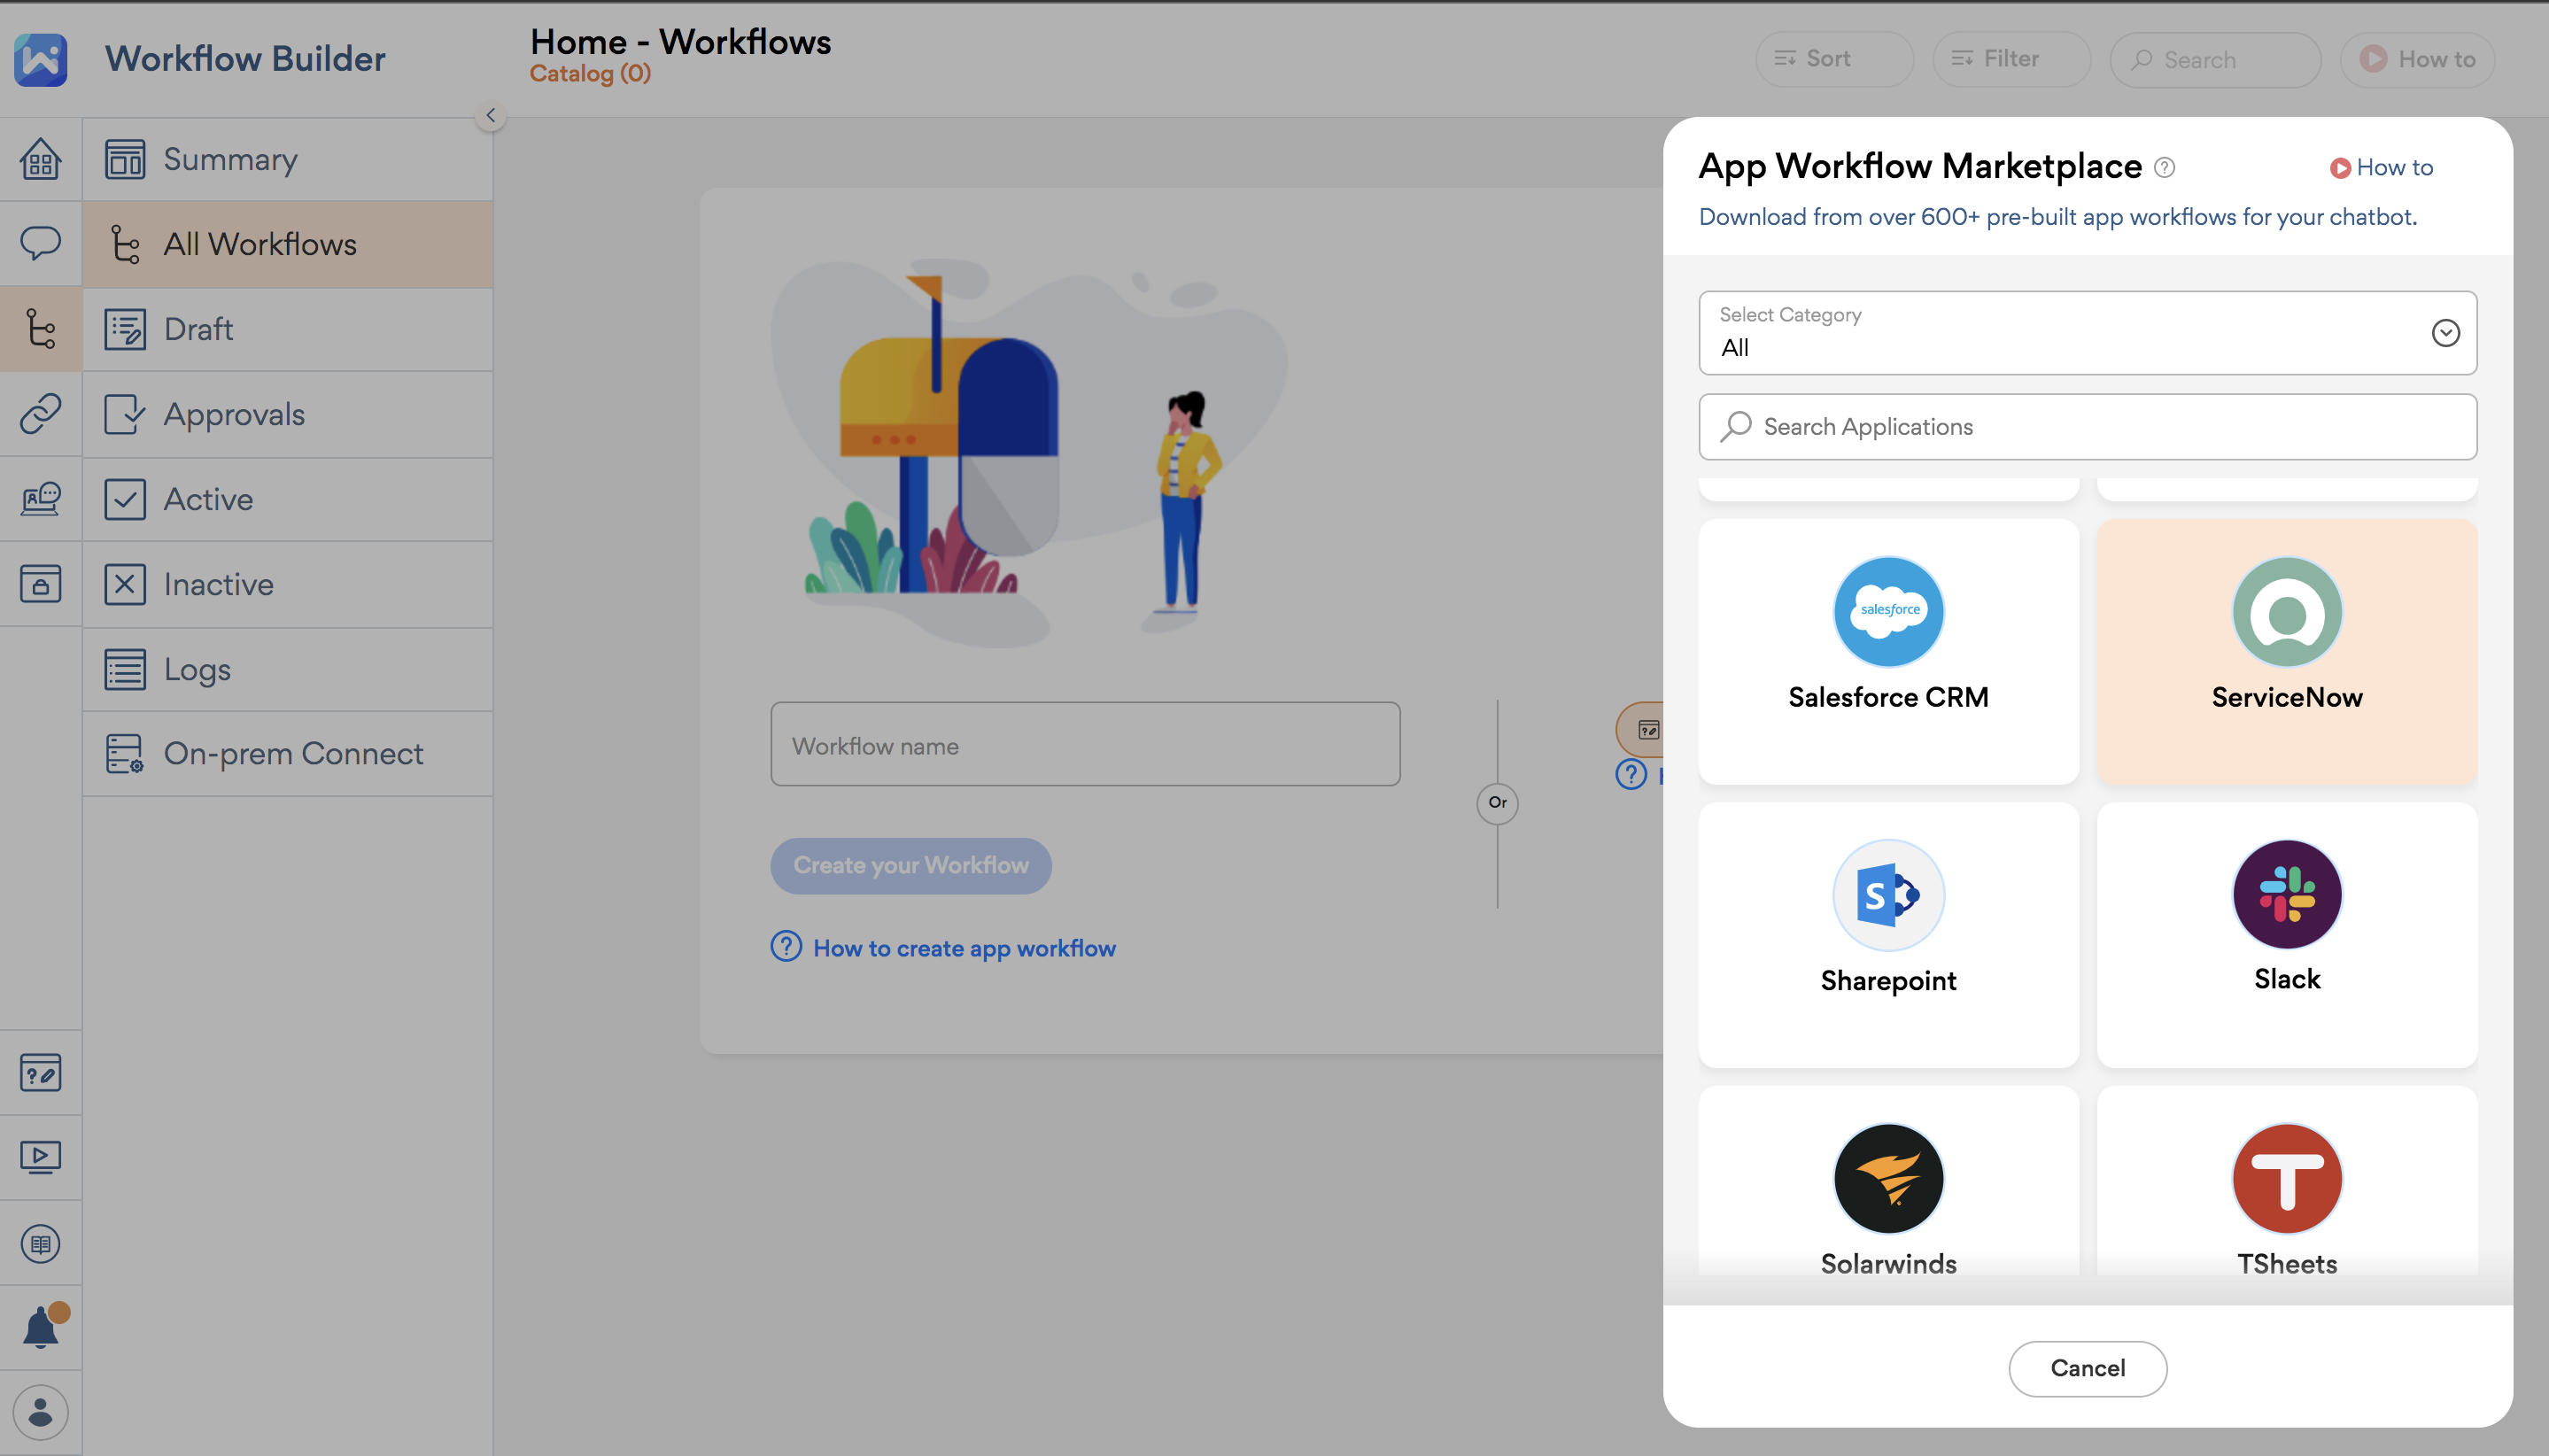Click the user profile avatar icon
2549x1456 pixels.
[x=40, y=1412]
